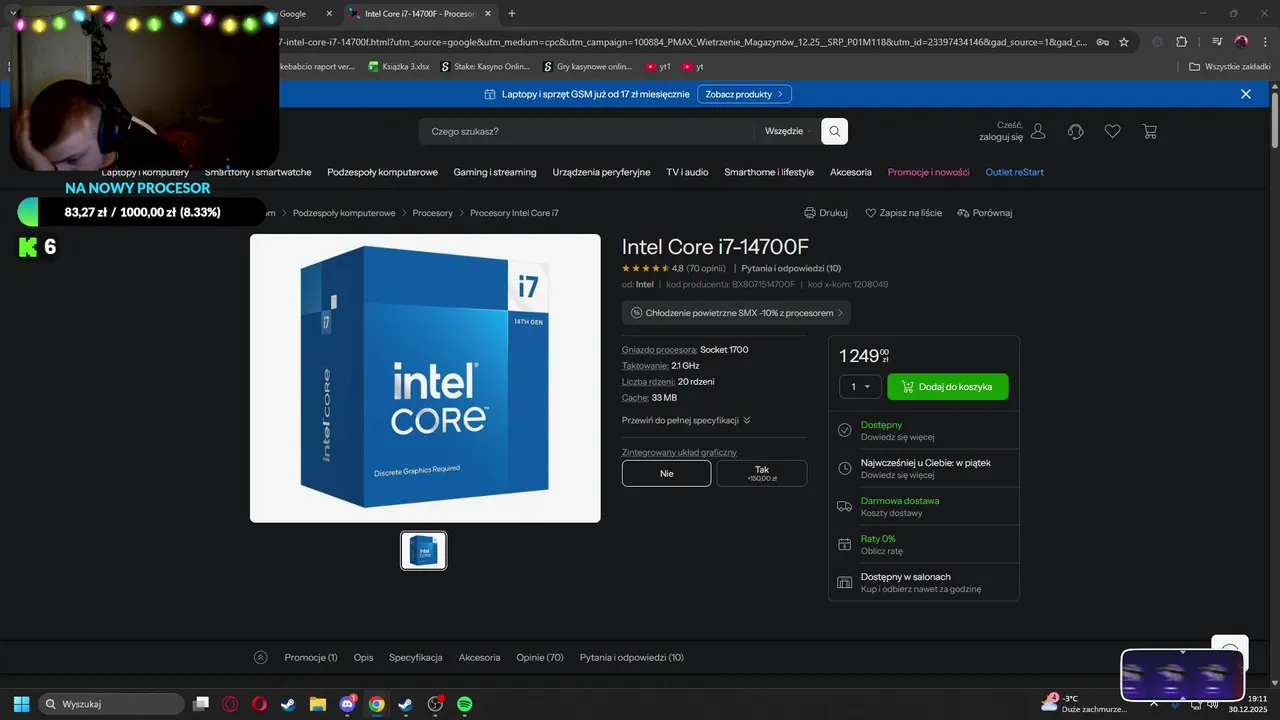Open Chrome extensions puzzle icon

coord(1182,42)
